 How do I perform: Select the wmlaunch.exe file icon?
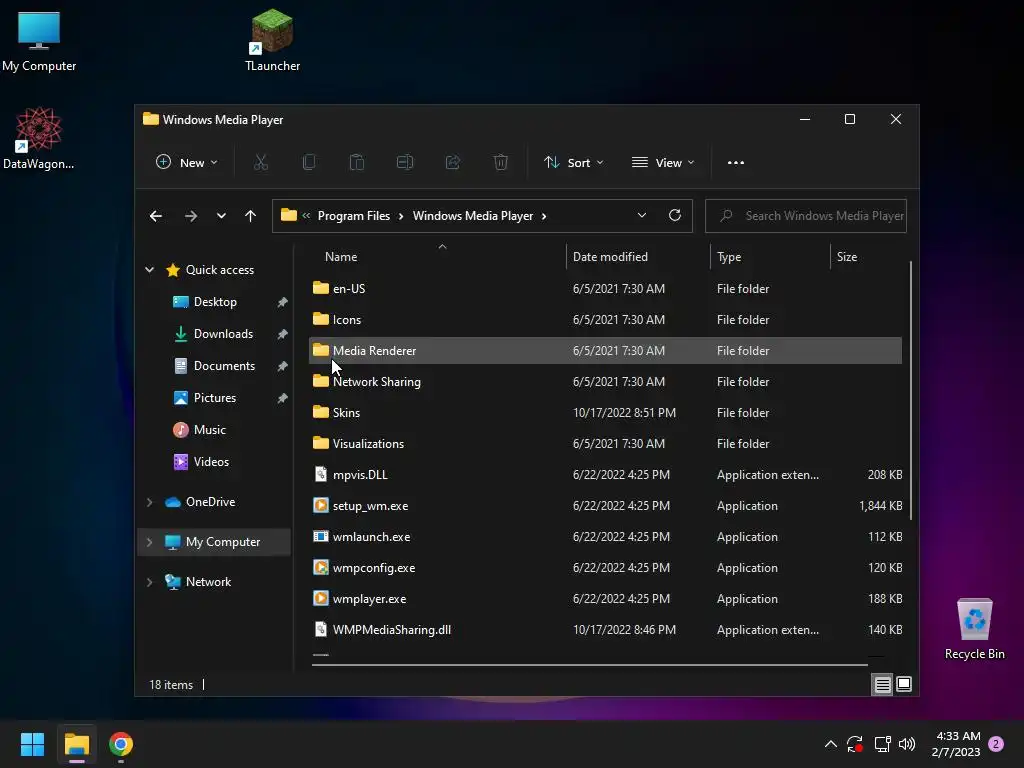pyautogui.click(x=321, y=537)
